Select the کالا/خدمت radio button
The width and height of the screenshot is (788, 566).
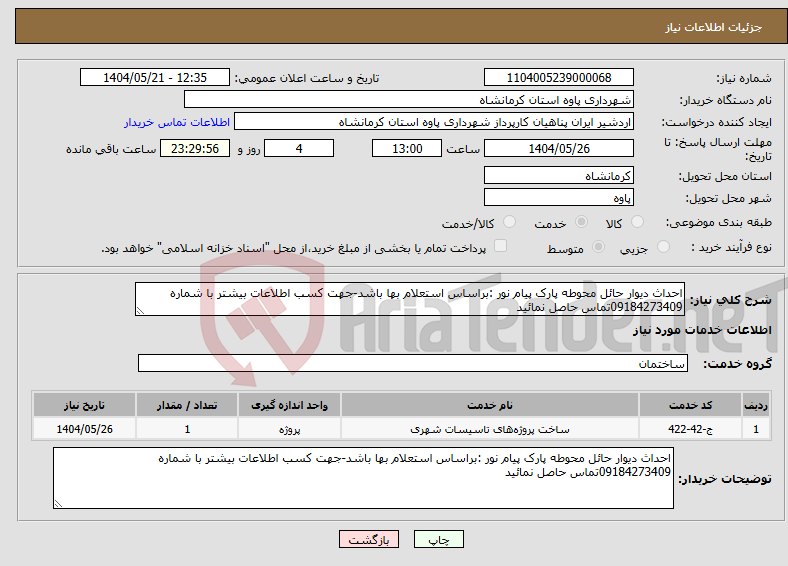pos(509,222)
